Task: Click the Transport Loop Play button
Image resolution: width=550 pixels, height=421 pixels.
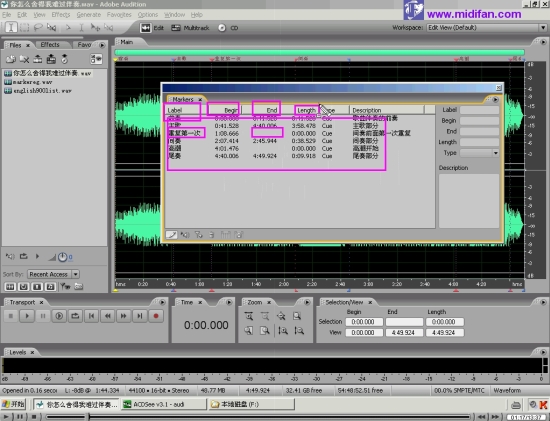Action: coord(75,316)
